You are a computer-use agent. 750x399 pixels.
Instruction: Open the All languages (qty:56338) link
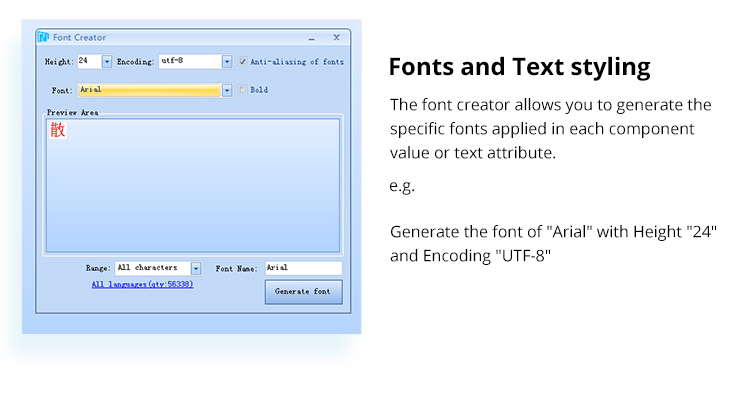point(143,284)
